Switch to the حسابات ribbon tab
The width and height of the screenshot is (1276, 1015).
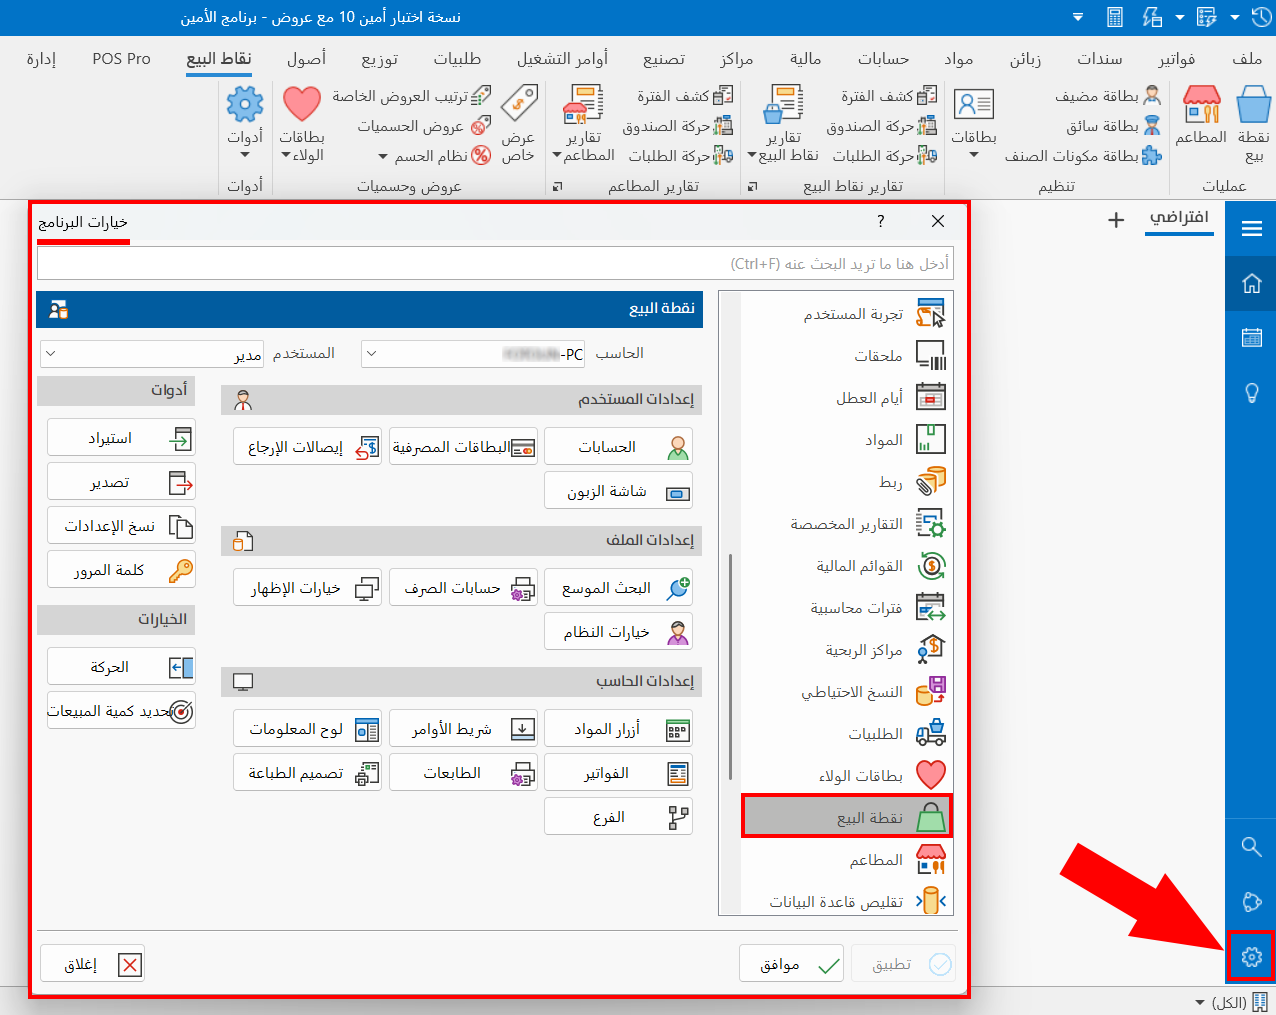(883, 58)
